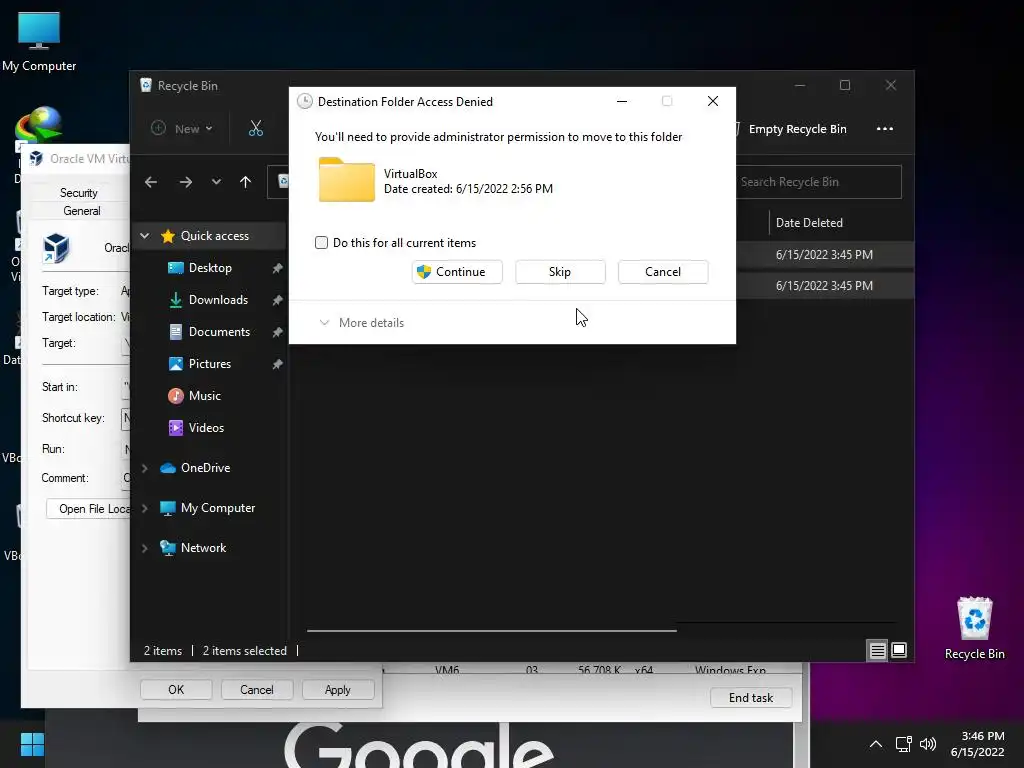Open the See more ellipsis menu

coord(885,129)
